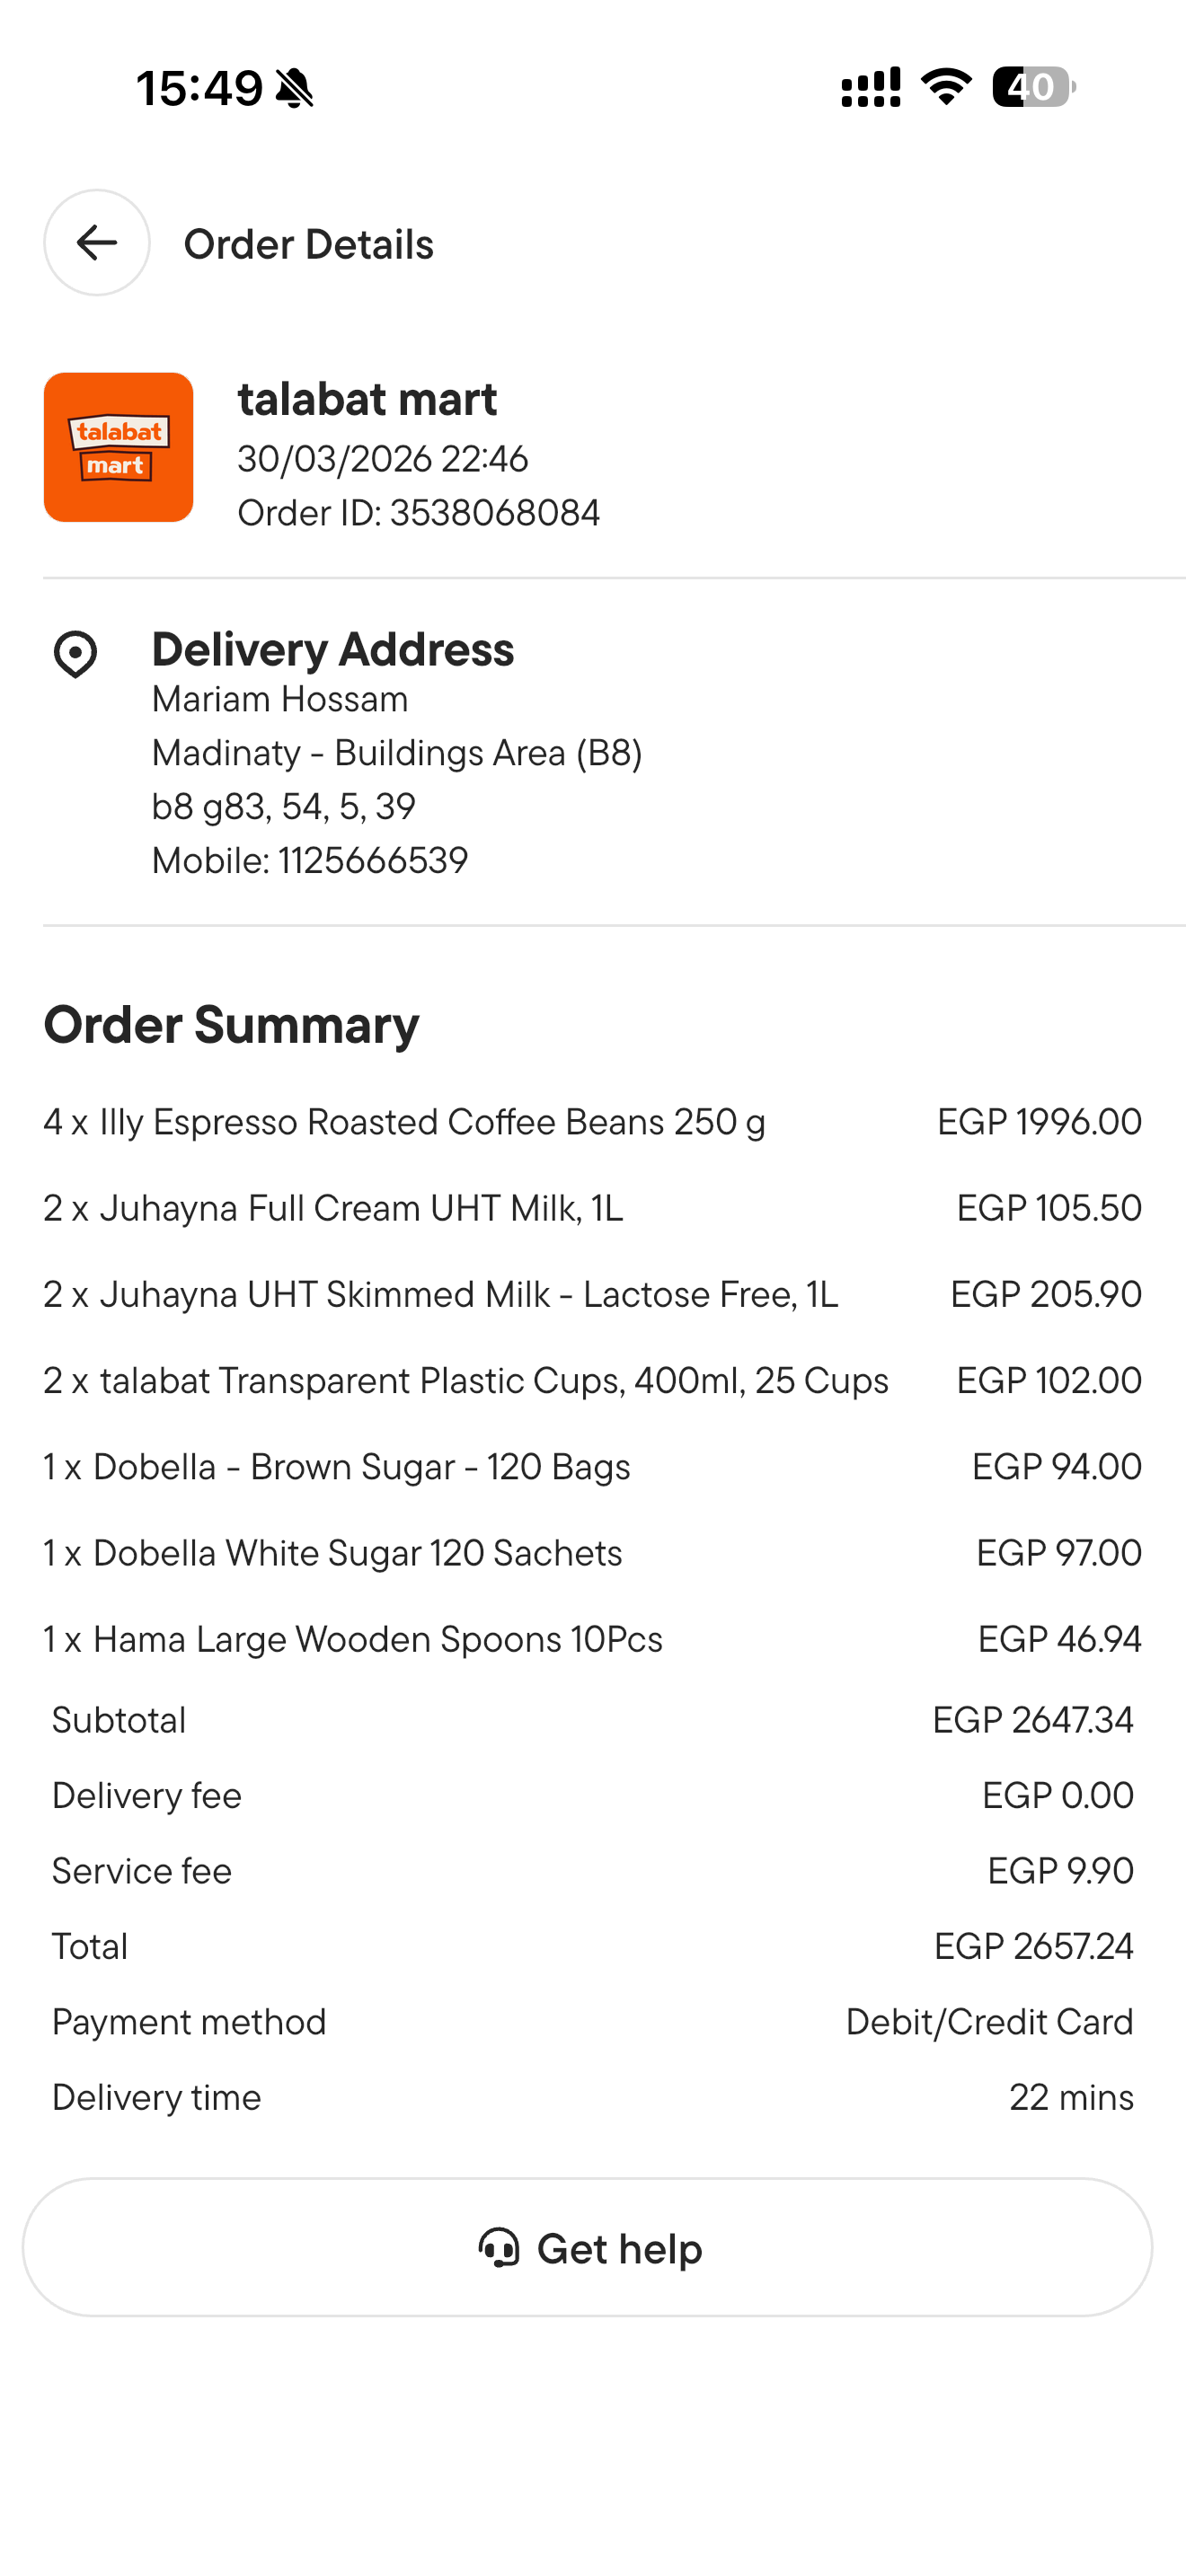The width and height of the screenshot is (1186, 2576).
Task: Tap the Wi-Fi status icon
Action: pos(946,87)
